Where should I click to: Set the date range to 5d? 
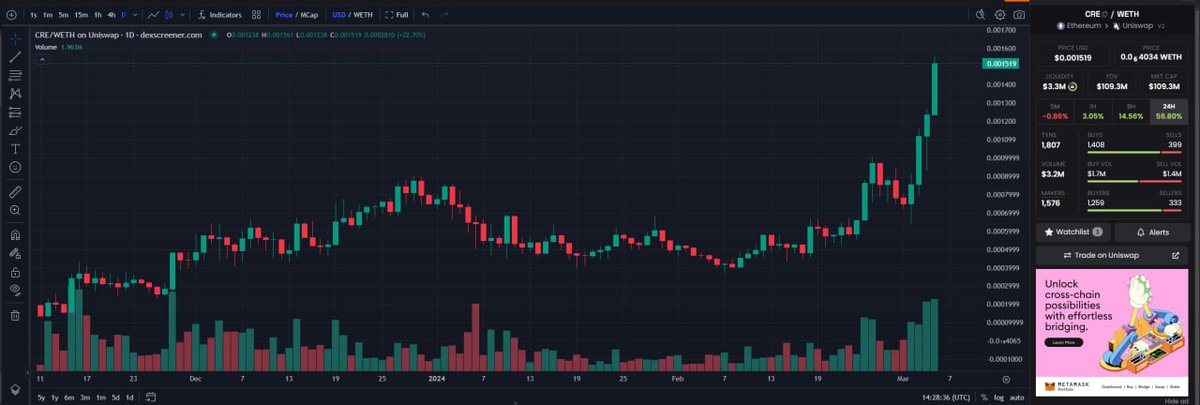[x=115, y=397]
